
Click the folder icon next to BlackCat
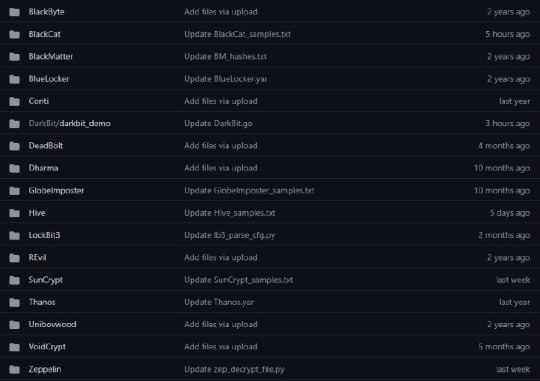[14, 34]
